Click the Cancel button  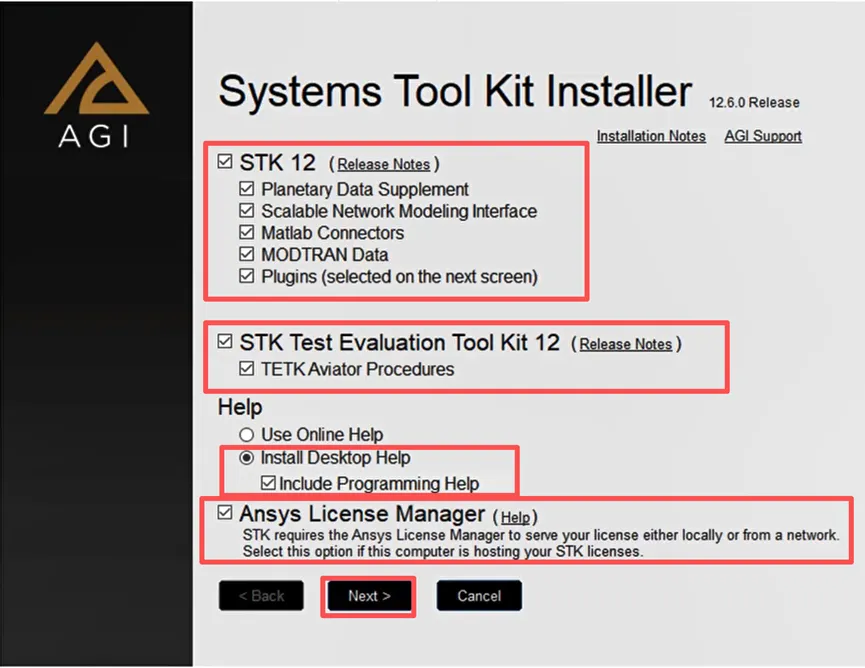[x=479, y=596]
